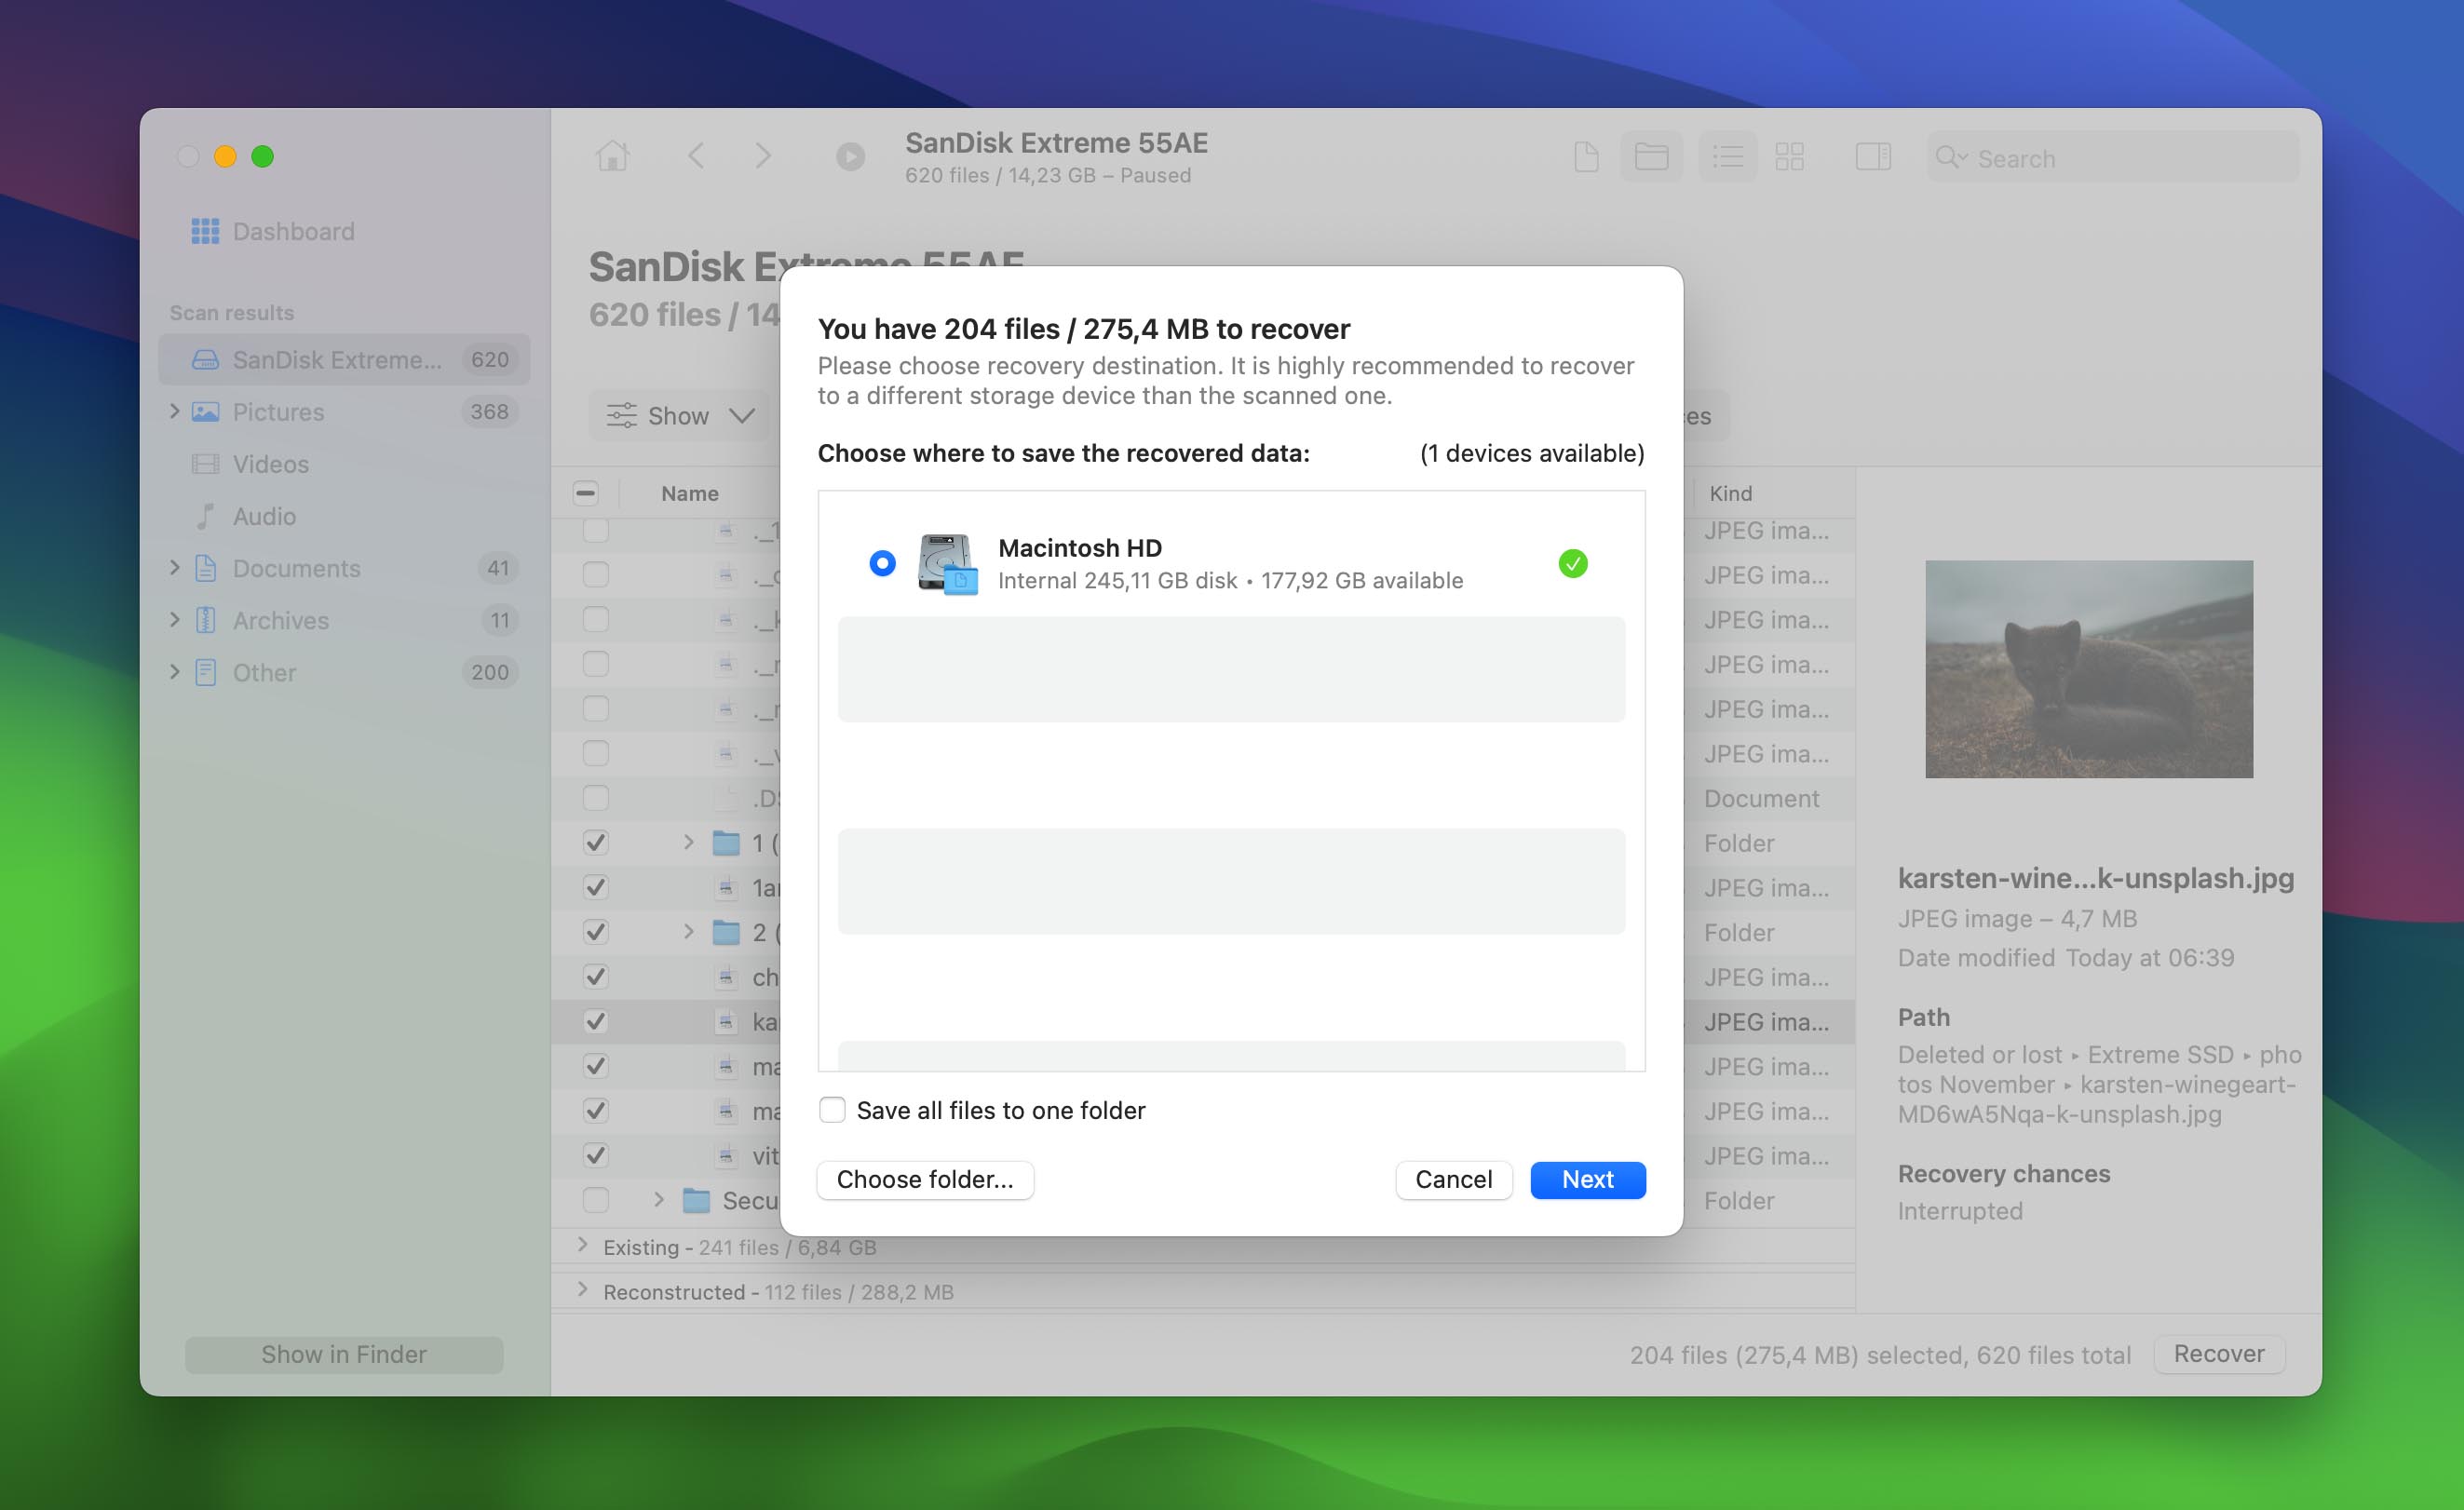2464x1510 pixels.
Task: Switch to grid view icon
Action: [x=1789, y=157]
